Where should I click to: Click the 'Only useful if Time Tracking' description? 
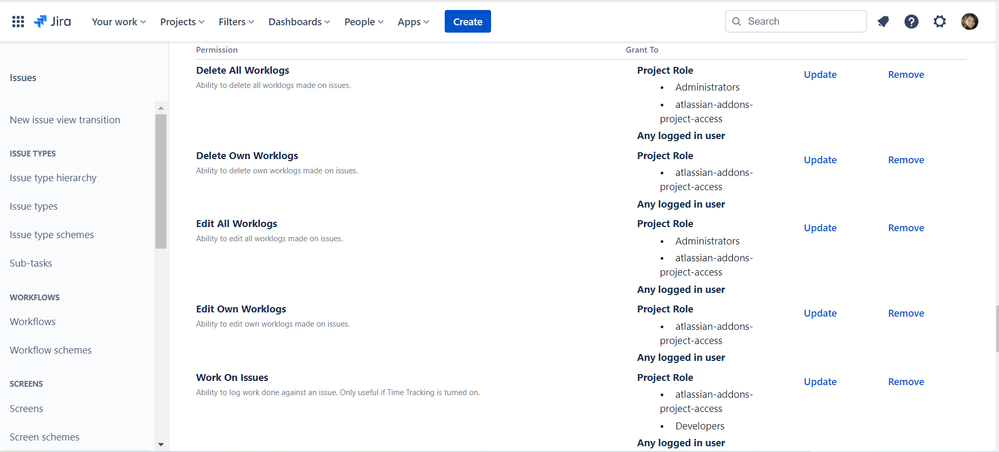pyautogui.click(x=410, y=393)
